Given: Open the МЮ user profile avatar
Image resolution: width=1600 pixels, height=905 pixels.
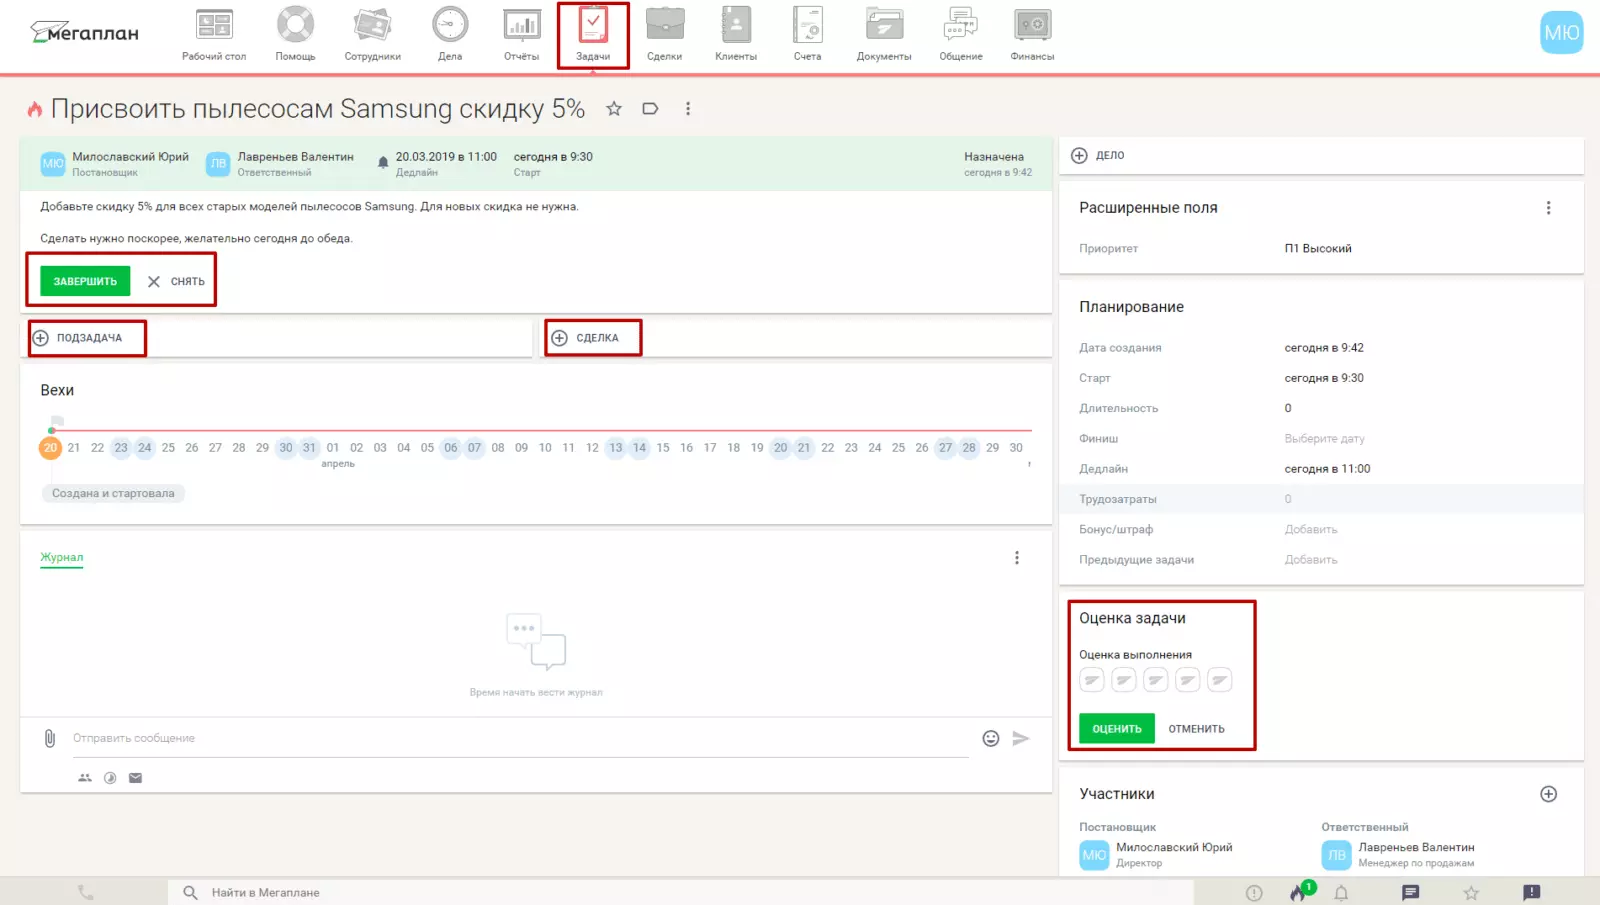Looking at the screenshot, I should coord(1561,32).
